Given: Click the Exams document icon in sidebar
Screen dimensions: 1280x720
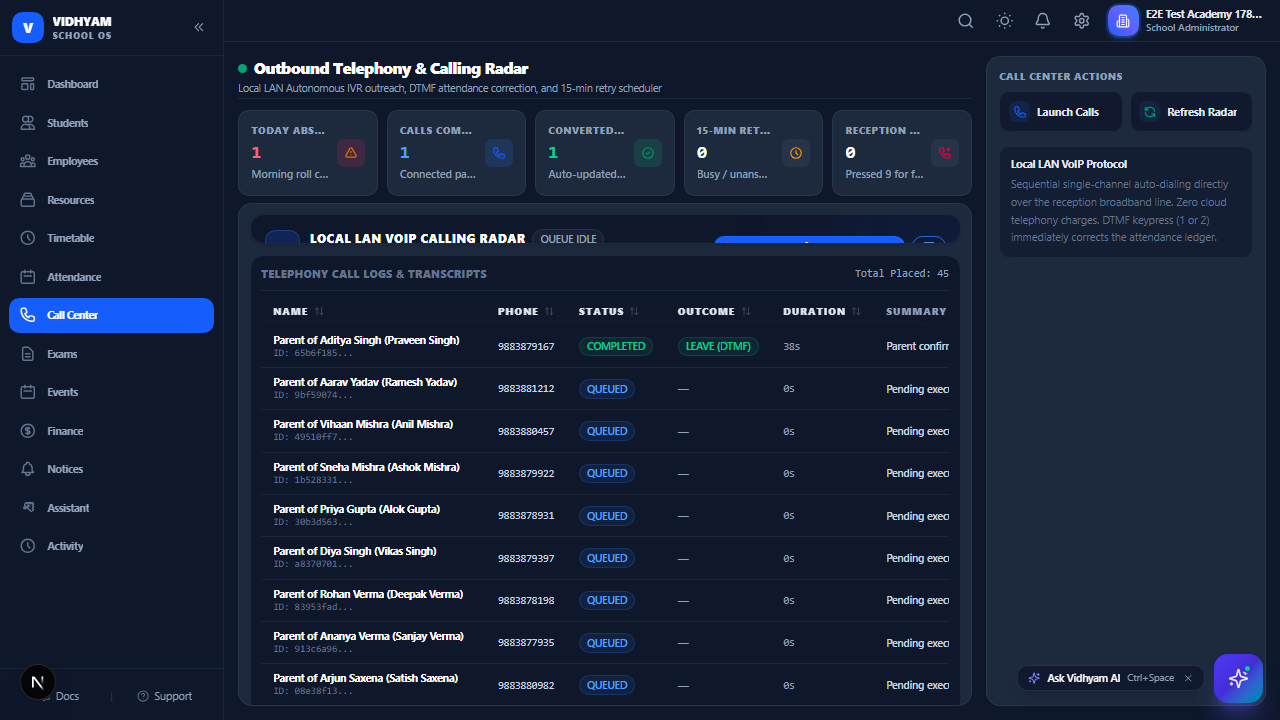Looking at the screenshot, I should click(28, 354).
